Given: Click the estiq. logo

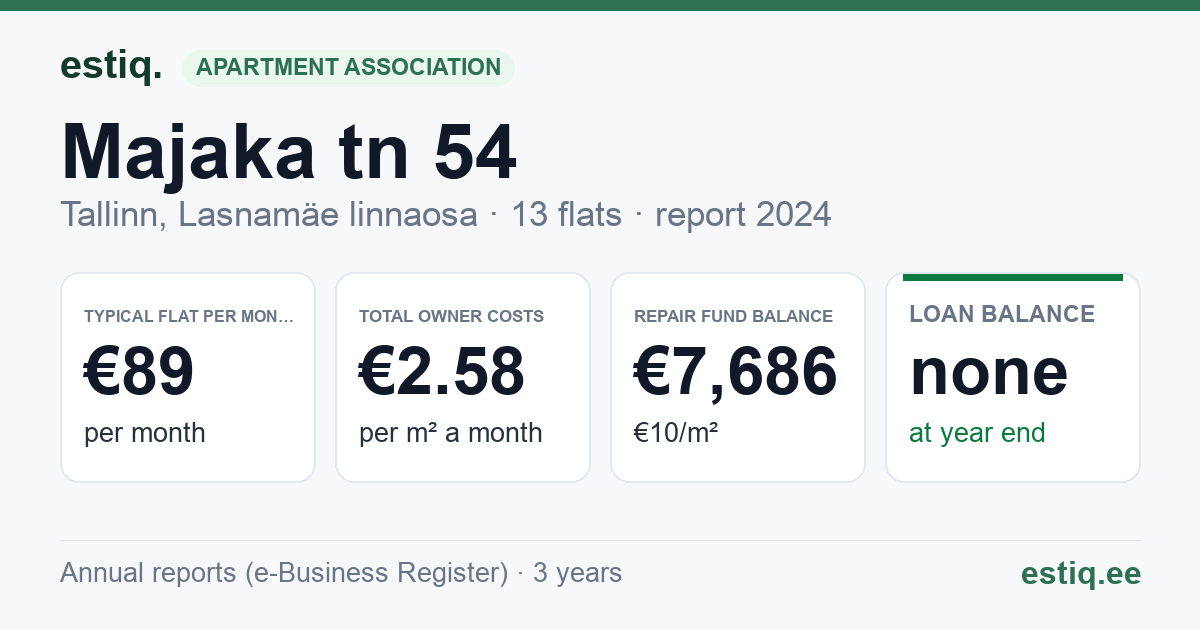Looking at the screenshot, I should pos(111,67).
